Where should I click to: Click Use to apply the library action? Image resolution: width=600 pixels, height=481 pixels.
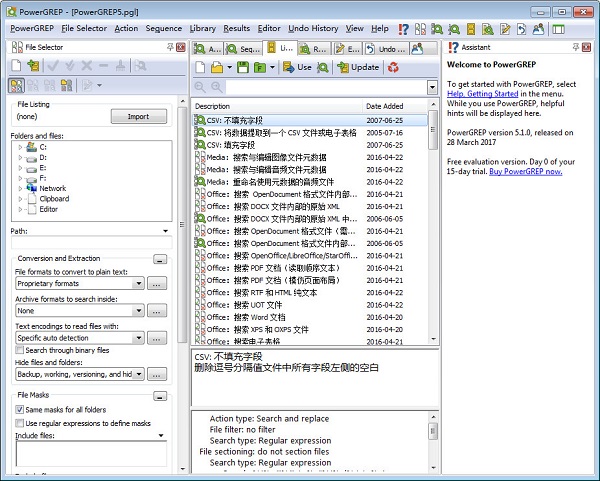tap(297, 67)
